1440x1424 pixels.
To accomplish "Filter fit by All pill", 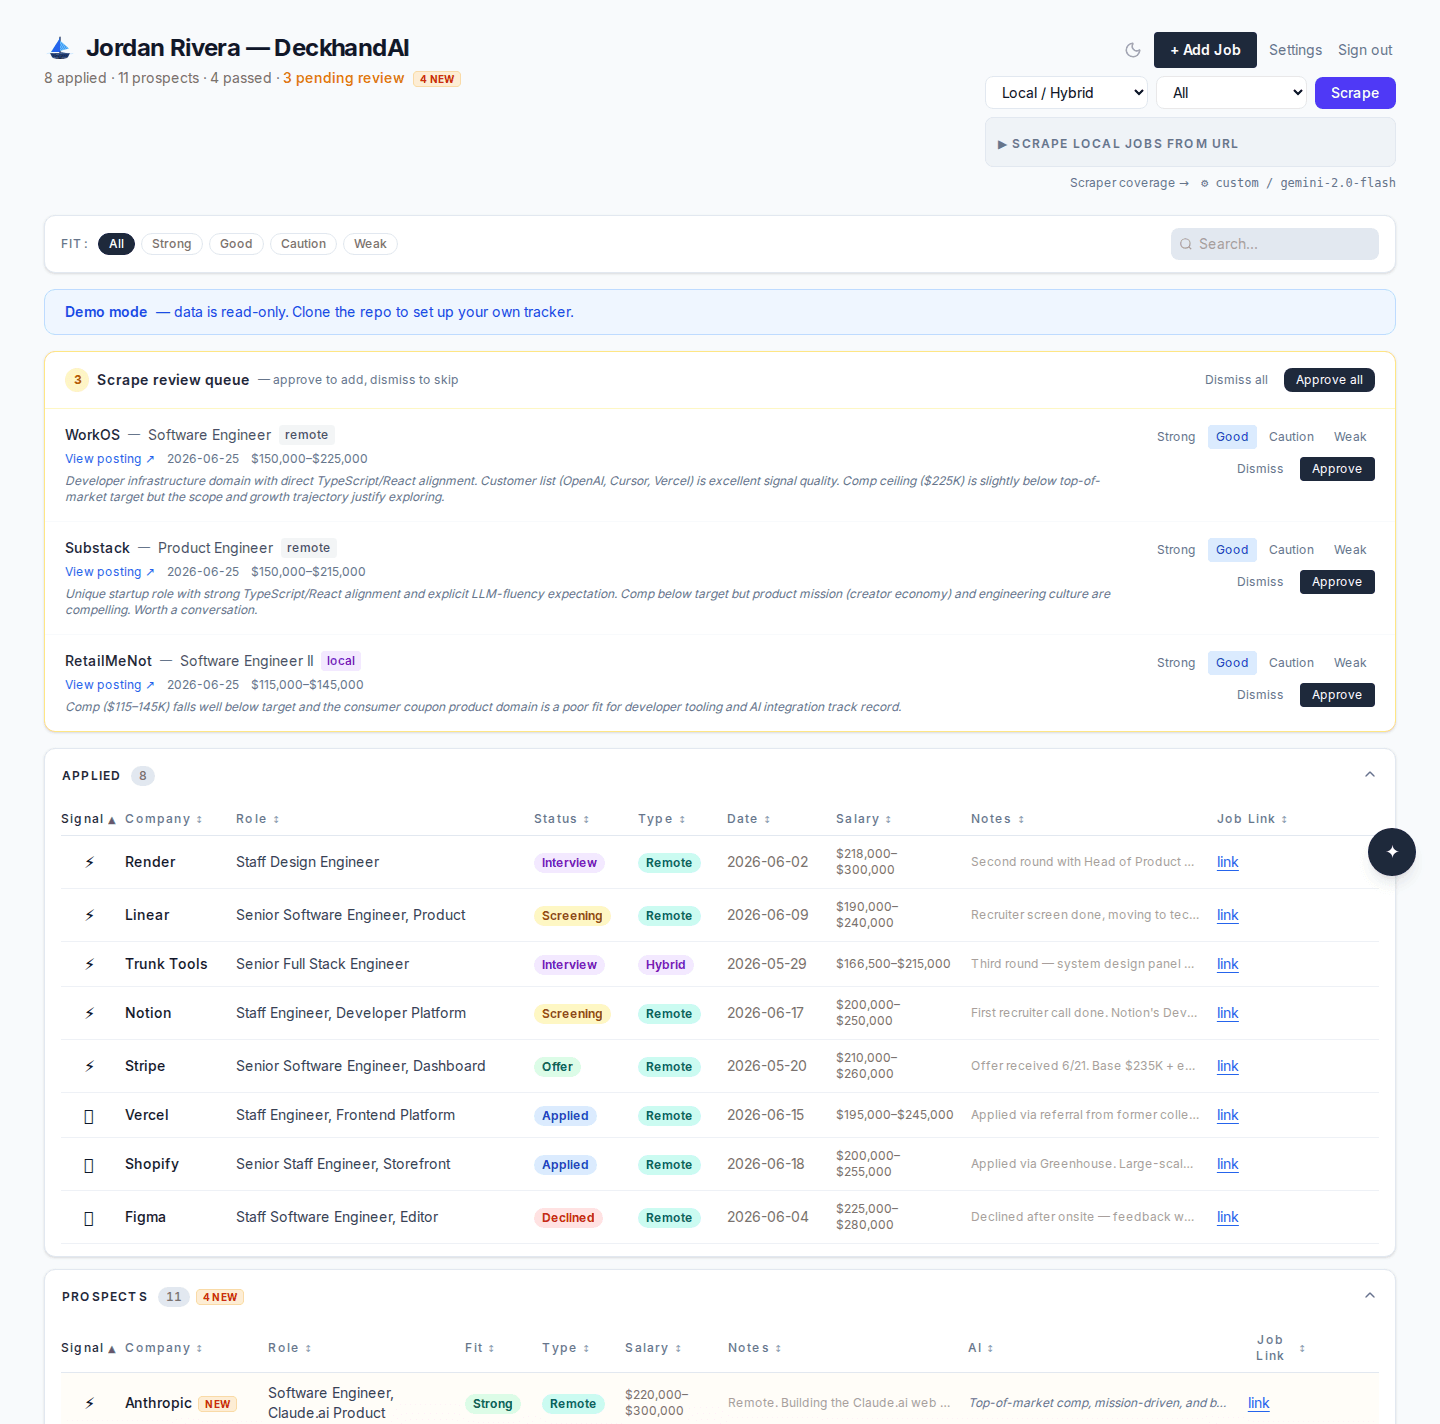I will [x=116, y=244].
